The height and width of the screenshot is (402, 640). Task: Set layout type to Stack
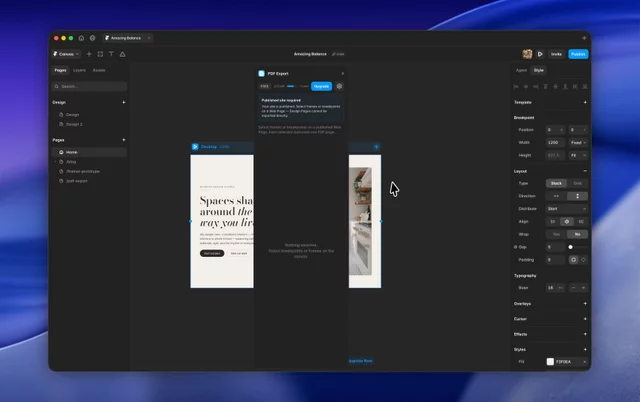pos(556,183)
